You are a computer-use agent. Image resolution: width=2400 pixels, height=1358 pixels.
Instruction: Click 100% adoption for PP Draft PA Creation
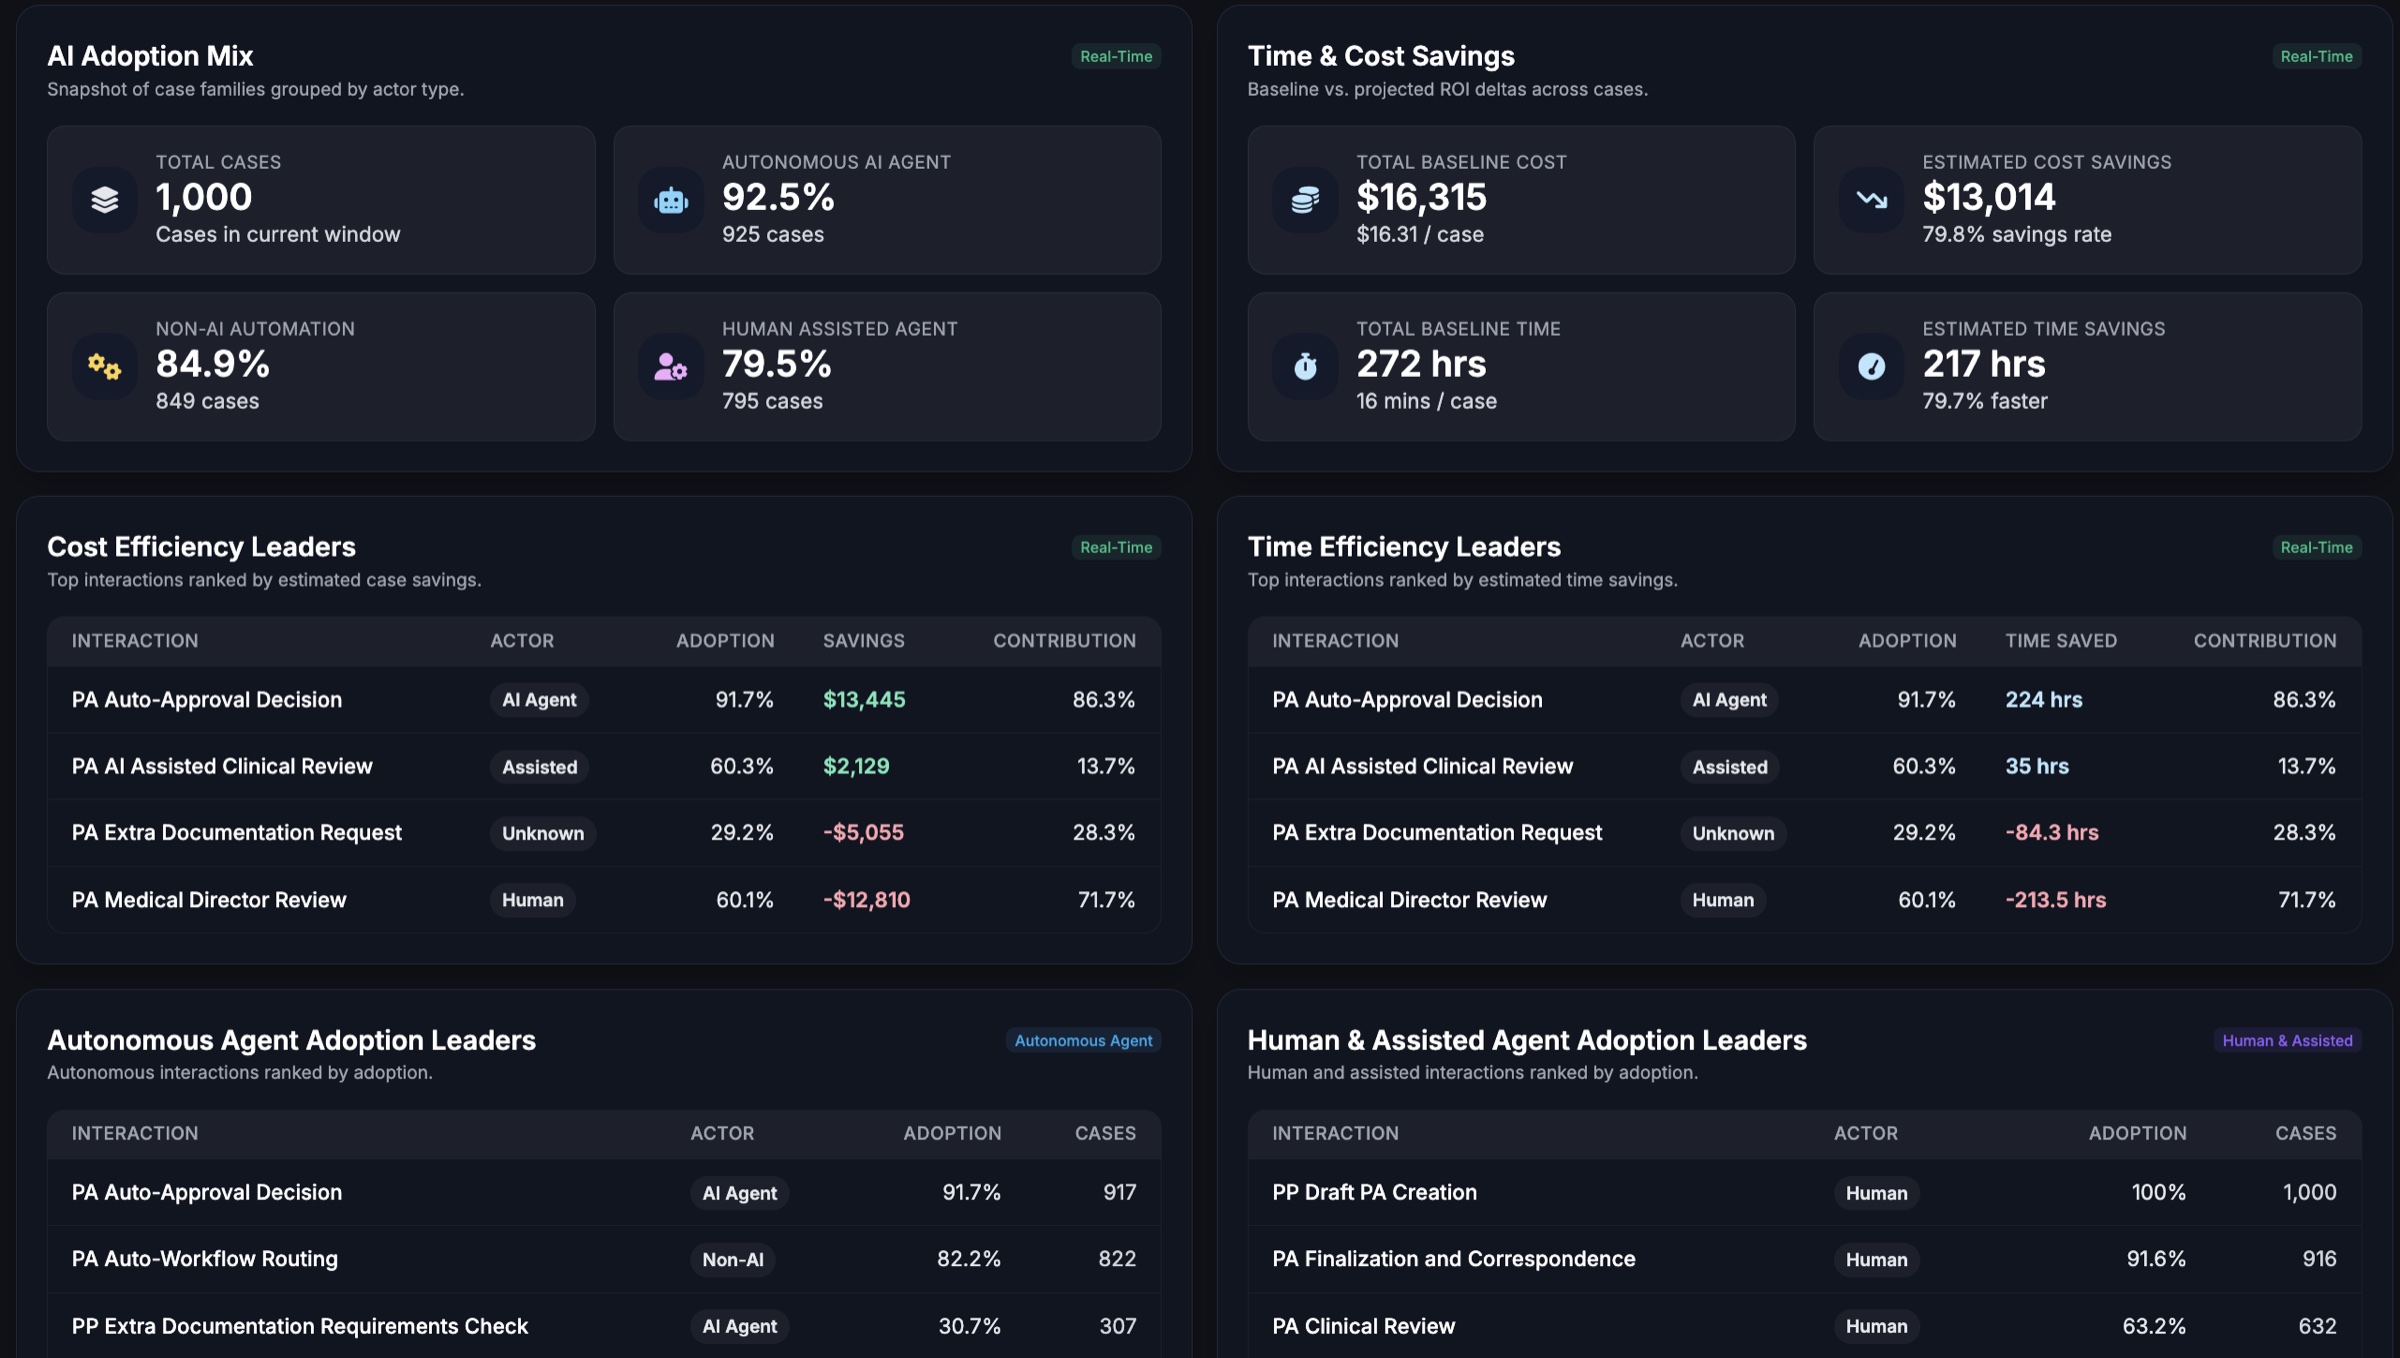[2159, 1192]
